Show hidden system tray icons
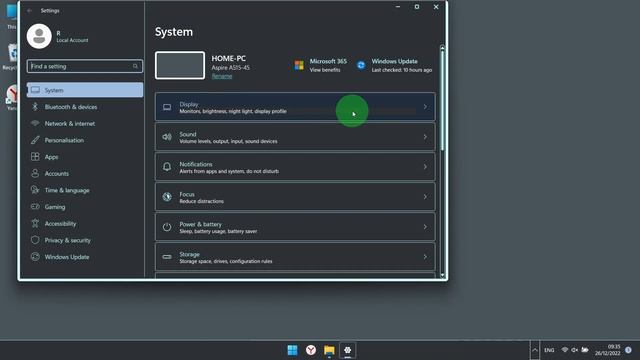640x360 pixels. [x=535, y=350]
